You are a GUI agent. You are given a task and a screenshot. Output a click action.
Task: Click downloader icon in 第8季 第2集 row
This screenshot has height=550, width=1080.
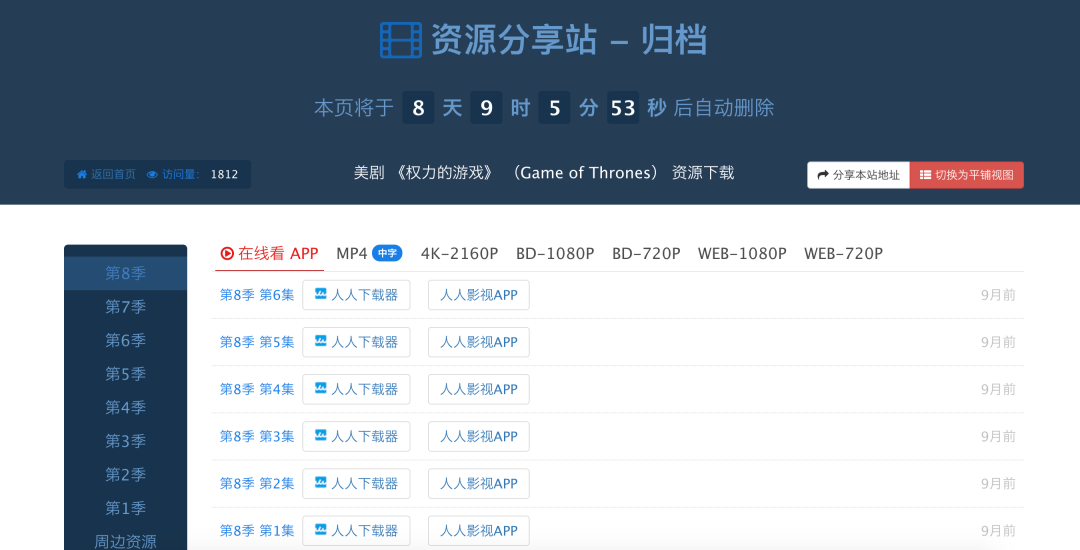point(320,483)
